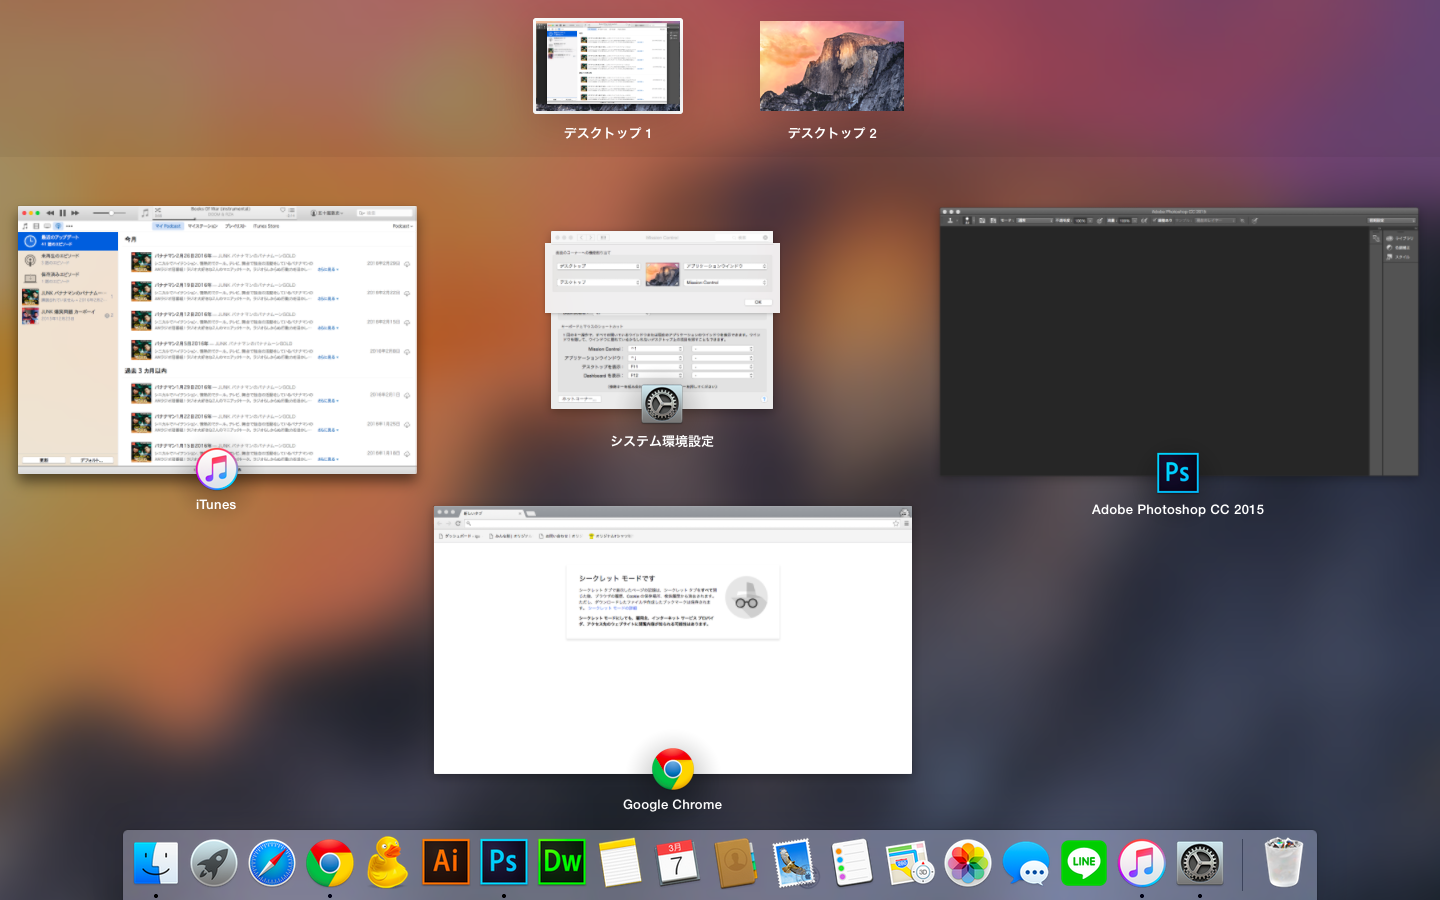Click the Adobe Photoshop CC 2015 label
1440x900 pixels.
(x=1178, y=510)
